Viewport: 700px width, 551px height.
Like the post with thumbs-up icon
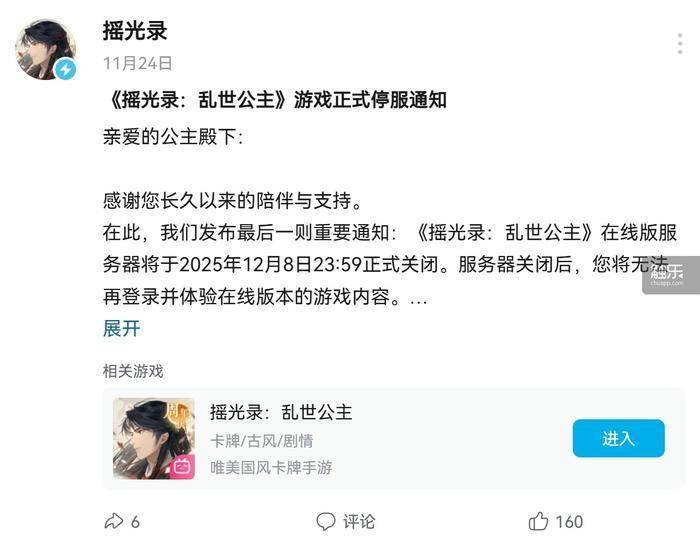coord(538,521)
